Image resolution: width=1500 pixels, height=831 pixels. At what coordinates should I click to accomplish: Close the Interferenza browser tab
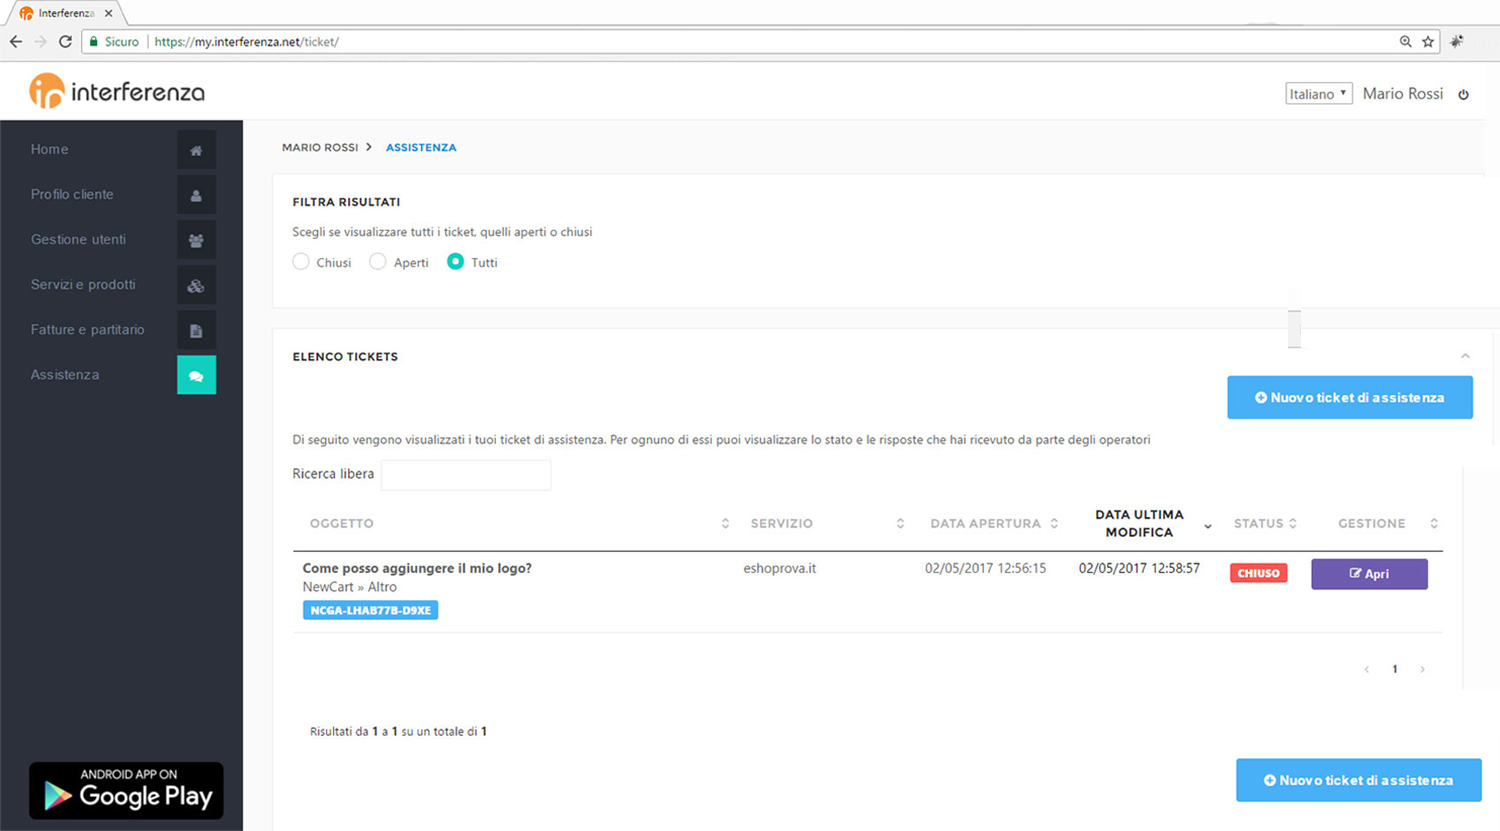[108, 14]
